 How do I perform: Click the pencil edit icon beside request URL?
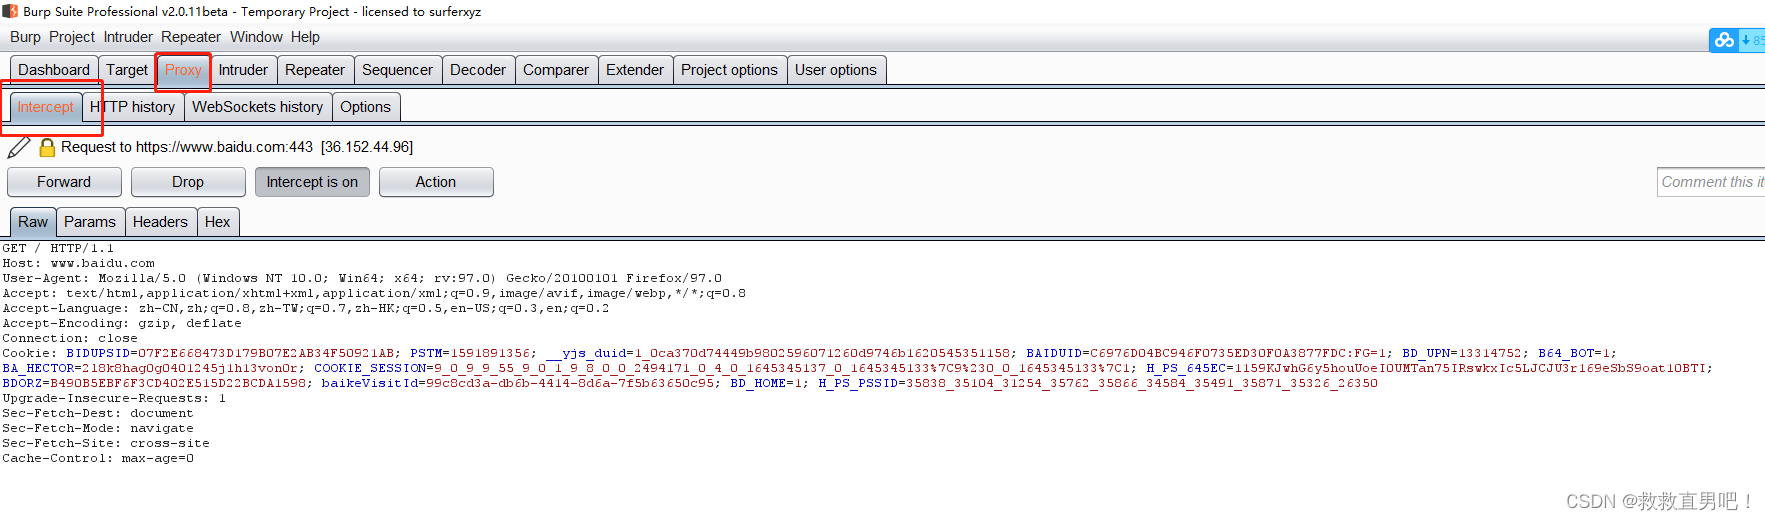click(x=18, y=148)
